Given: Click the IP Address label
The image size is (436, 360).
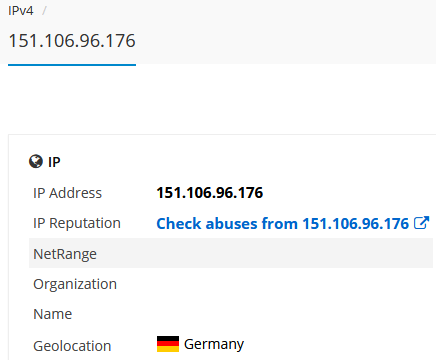Looking at the screenshot, I should pyautogui.click(x=67, y=193).
